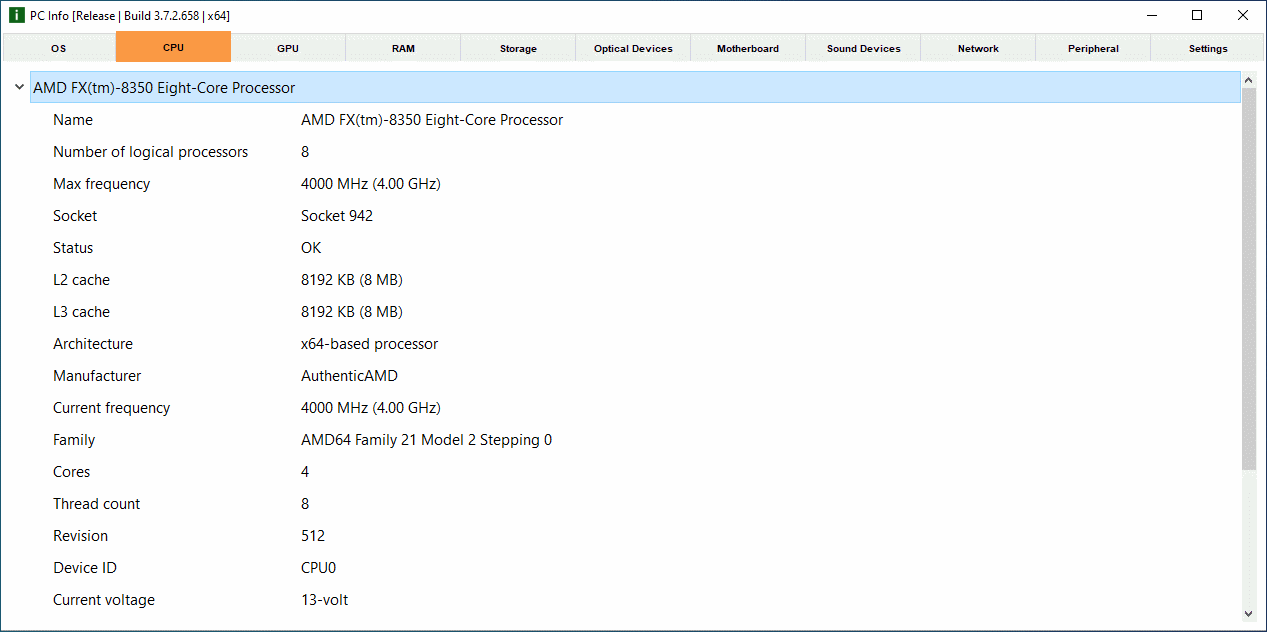The height and width of the screenshot is (632, 1267).
Task: Click the 'Current voltage' label
Action: tap(104, 600)
